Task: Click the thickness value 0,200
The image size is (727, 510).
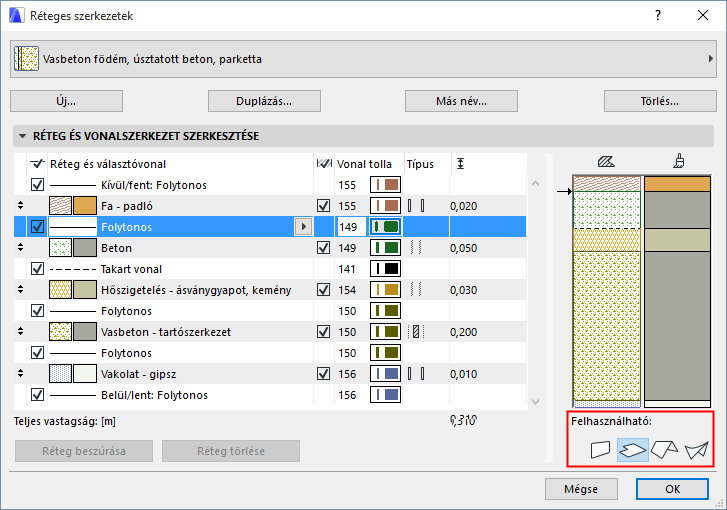Action: tap(463, 332)
